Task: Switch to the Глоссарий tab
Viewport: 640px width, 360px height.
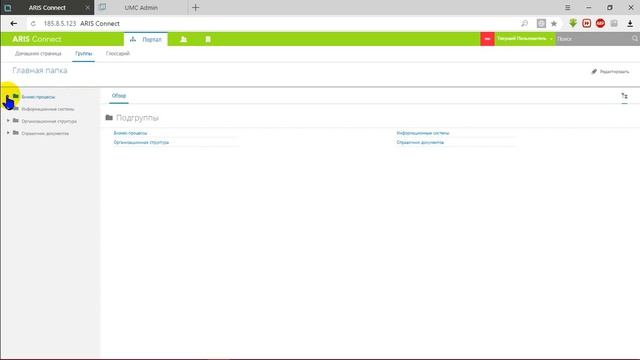Action: [x=118, y=53]
